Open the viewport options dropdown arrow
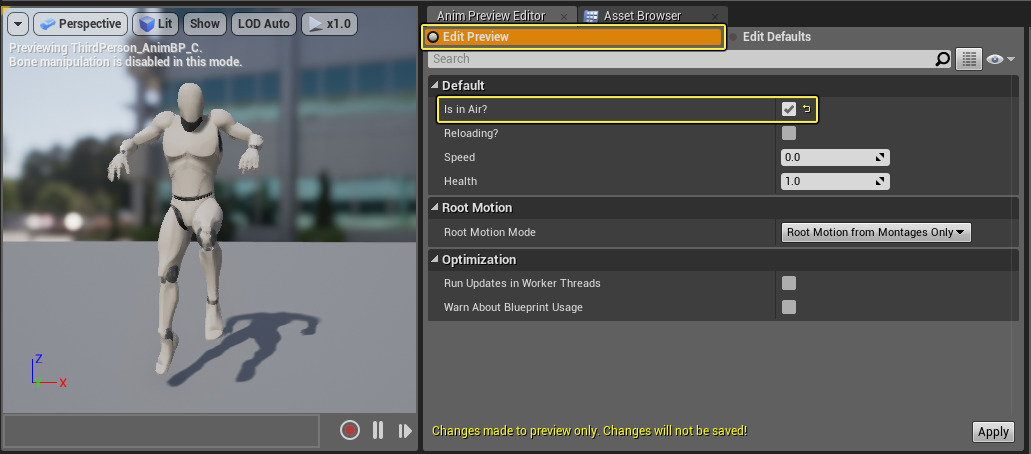The image size is (1031, 454). tap(17, 24)
